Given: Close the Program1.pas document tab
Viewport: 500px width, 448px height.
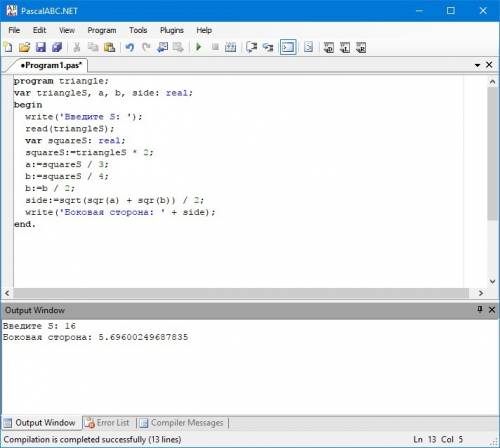Looking at the screenshot, I should click(489, 65).
